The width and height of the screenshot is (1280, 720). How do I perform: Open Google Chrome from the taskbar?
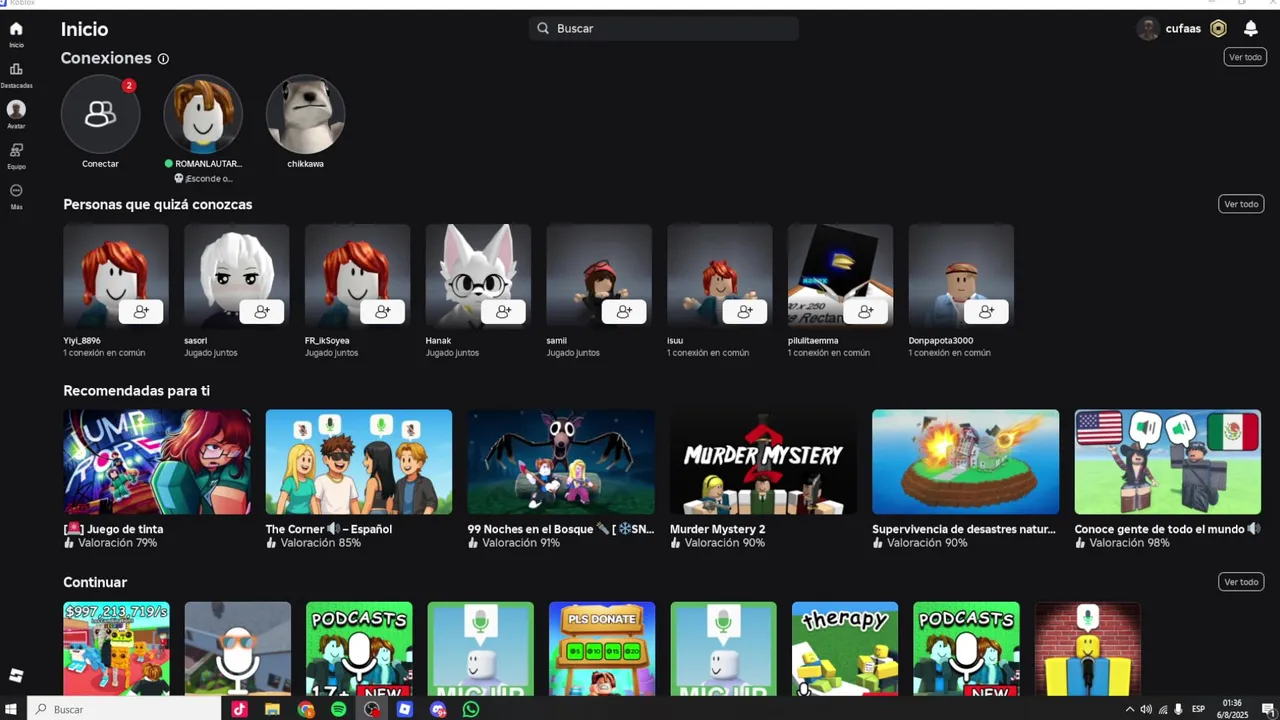305,709
